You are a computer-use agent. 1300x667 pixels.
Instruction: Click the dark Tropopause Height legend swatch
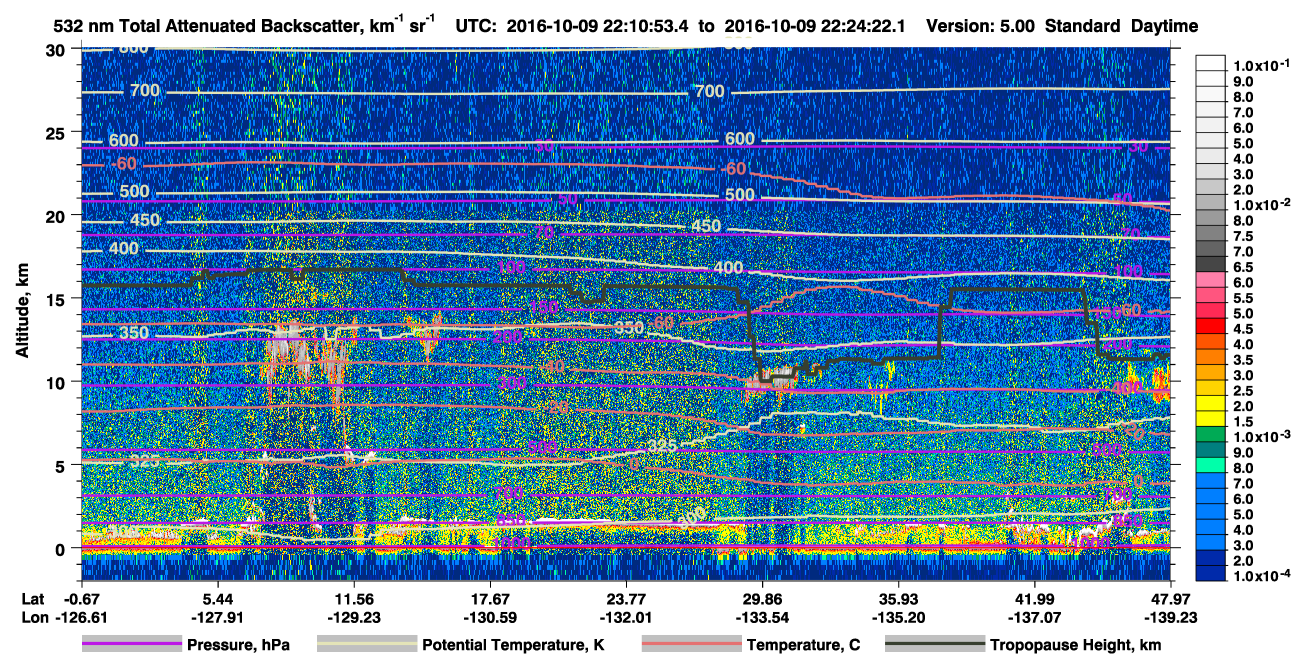point(933,646)
